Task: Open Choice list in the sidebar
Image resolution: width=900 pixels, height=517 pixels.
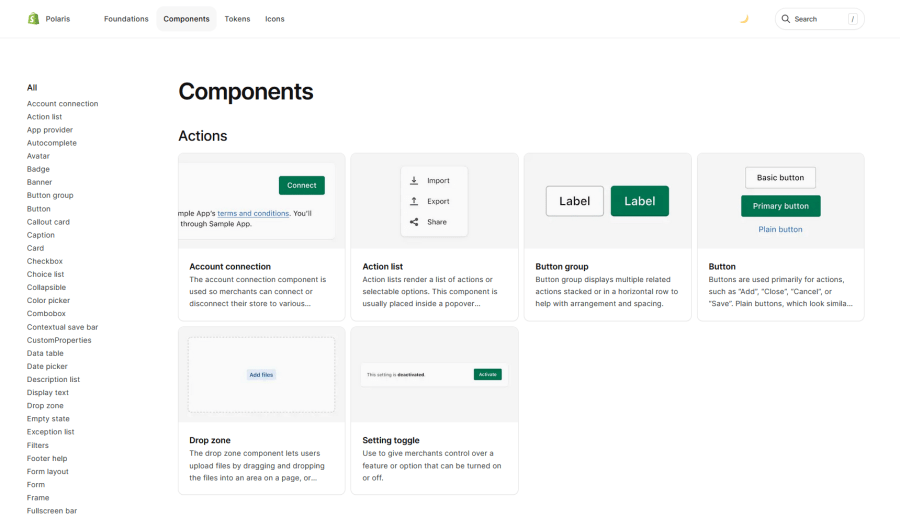Action: tap(45, 274)
